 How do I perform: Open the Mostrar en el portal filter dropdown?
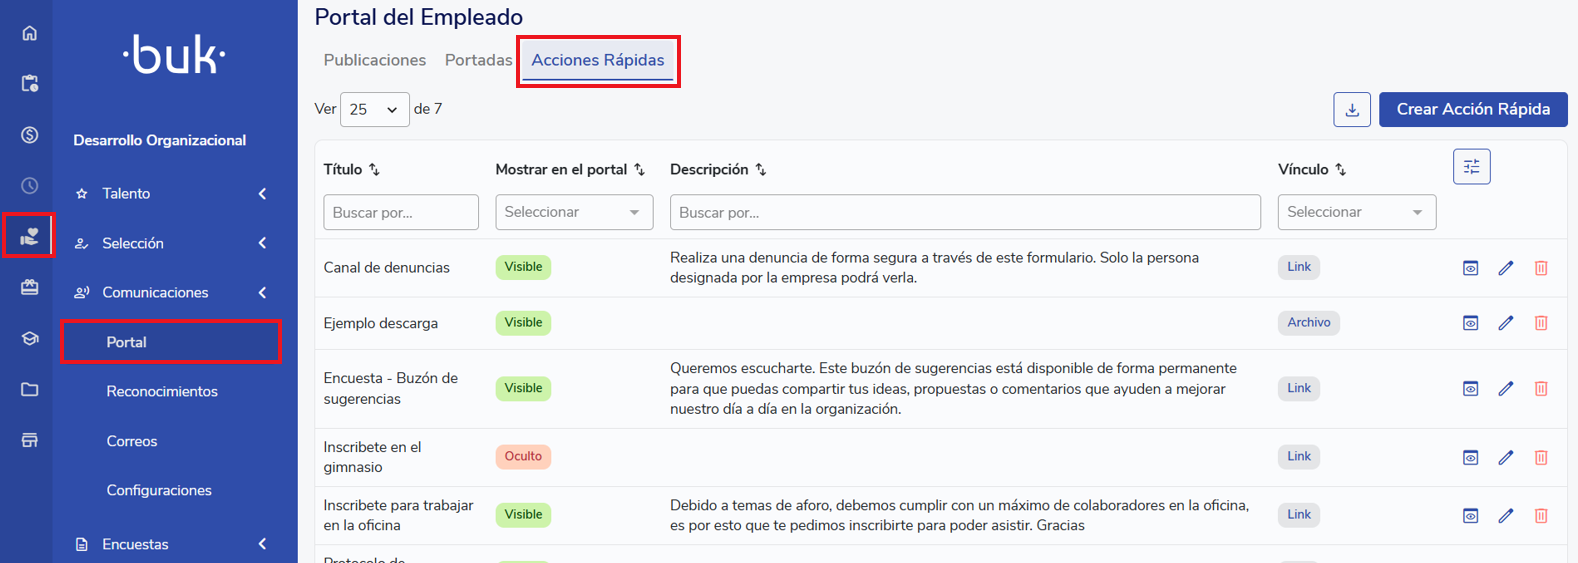[x=573, y=212]
